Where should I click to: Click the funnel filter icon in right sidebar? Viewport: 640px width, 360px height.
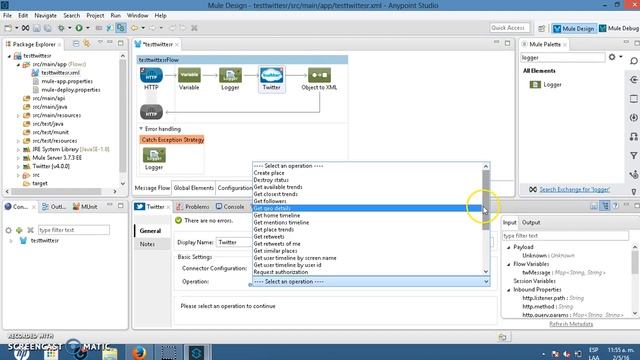pos(633,156)
